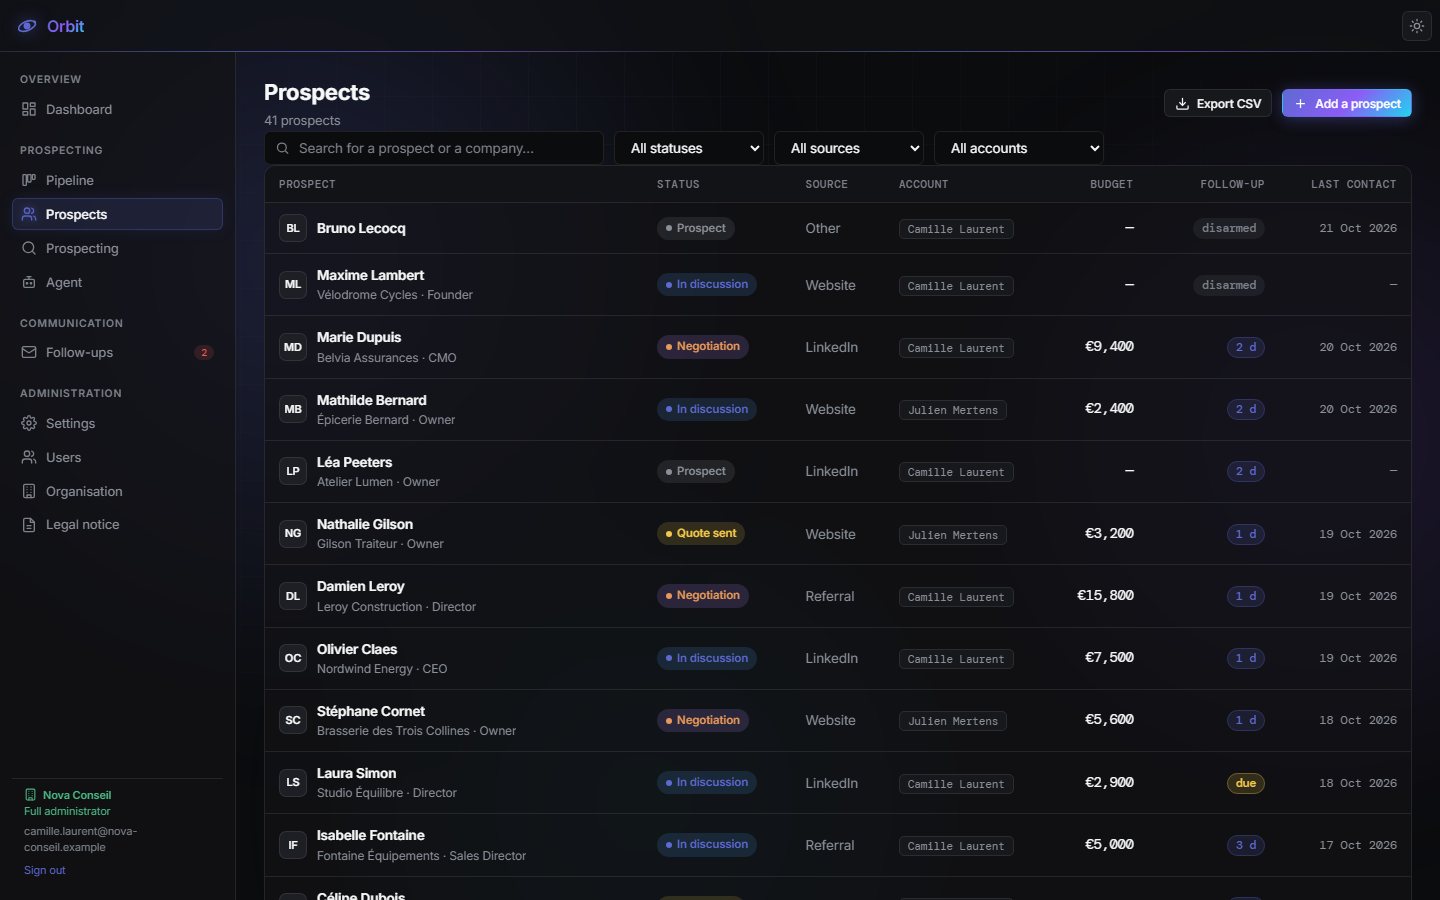
Task: Click the Agent robot icon
Action: point(29,282)
